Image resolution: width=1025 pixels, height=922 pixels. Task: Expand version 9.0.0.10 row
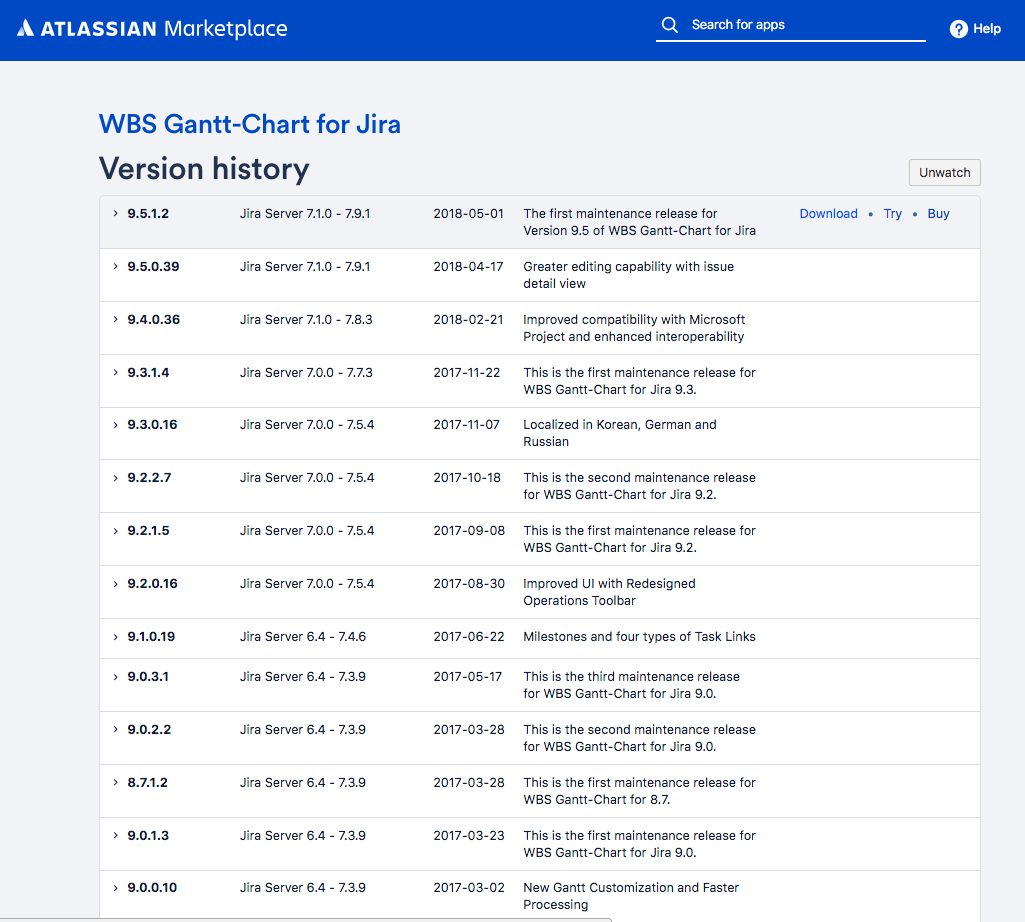coord(116,888)
